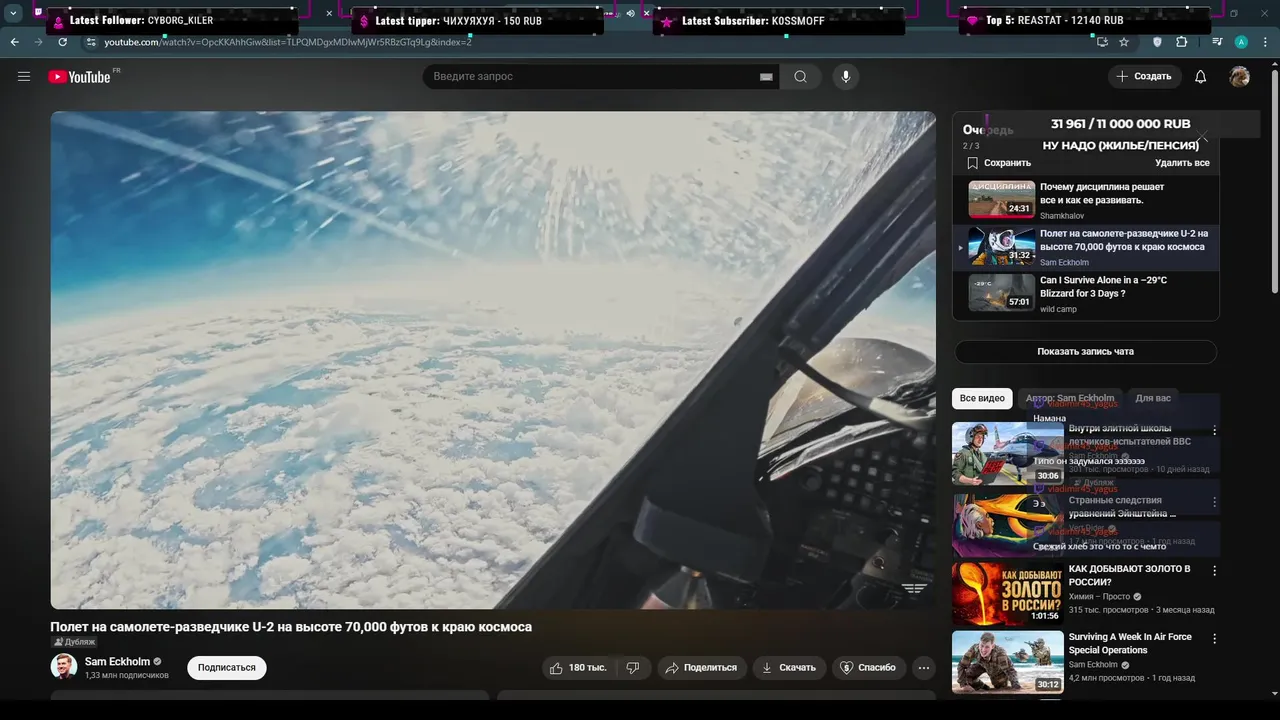Click Удалить все in the queue

pyautogui.click(x=1182, y=163)
